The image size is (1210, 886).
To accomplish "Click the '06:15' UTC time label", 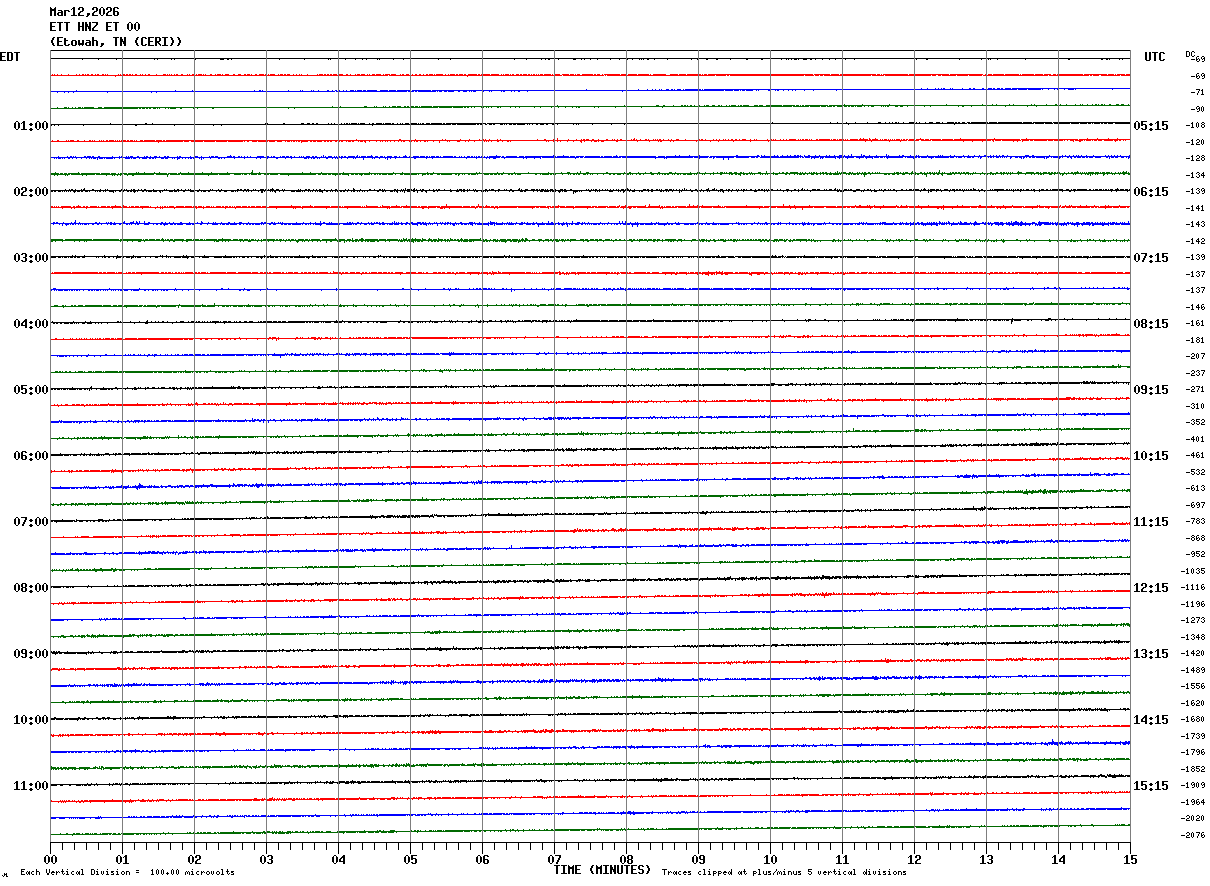I will 1151,192.
